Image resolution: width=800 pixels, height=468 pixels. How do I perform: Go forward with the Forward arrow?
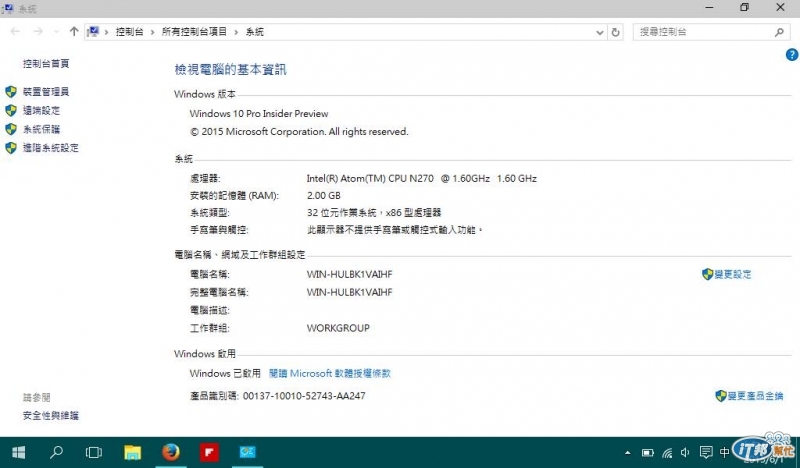pyautogui.click(x=38, y=32)
